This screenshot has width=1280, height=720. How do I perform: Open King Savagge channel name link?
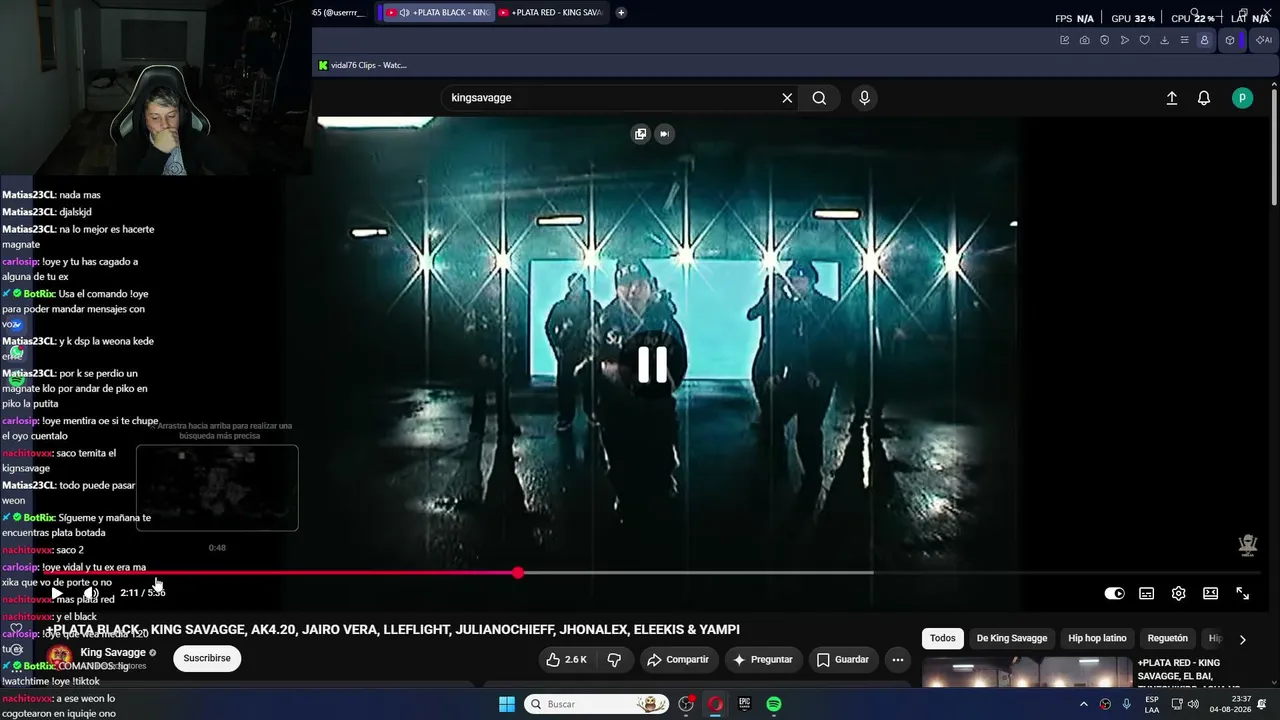pos(113,652)
